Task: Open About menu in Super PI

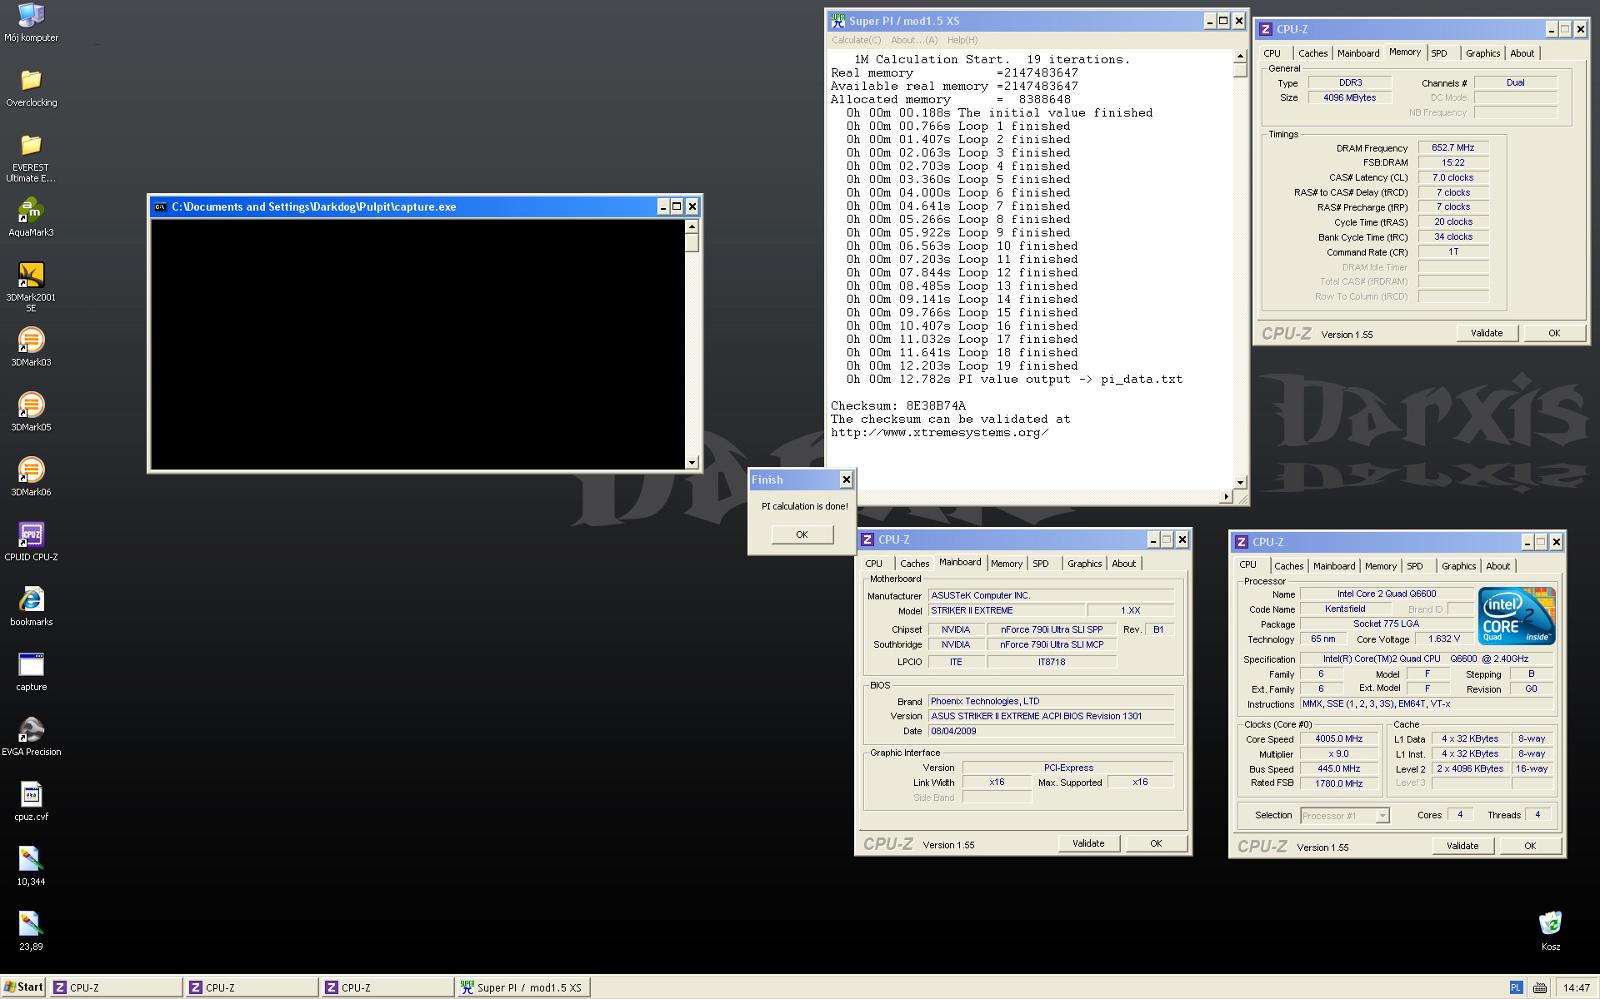Action: pos(914,40)
